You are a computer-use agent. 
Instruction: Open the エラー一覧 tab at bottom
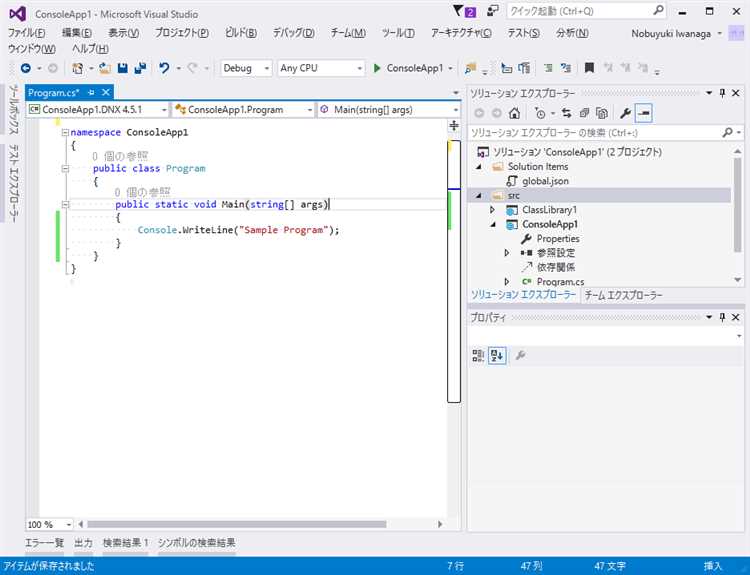(x=44, y=542)
